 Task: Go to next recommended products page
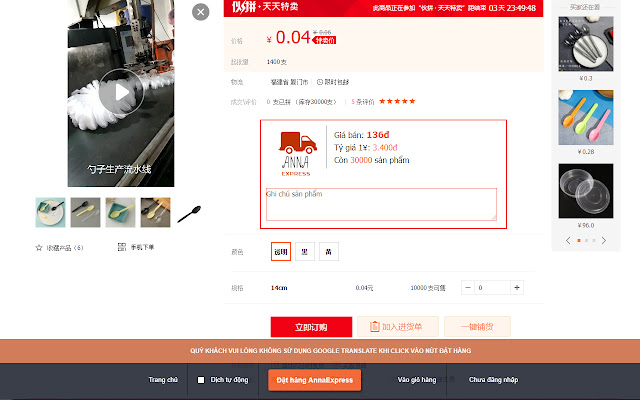pyautogui.click(x=604, y=240)
